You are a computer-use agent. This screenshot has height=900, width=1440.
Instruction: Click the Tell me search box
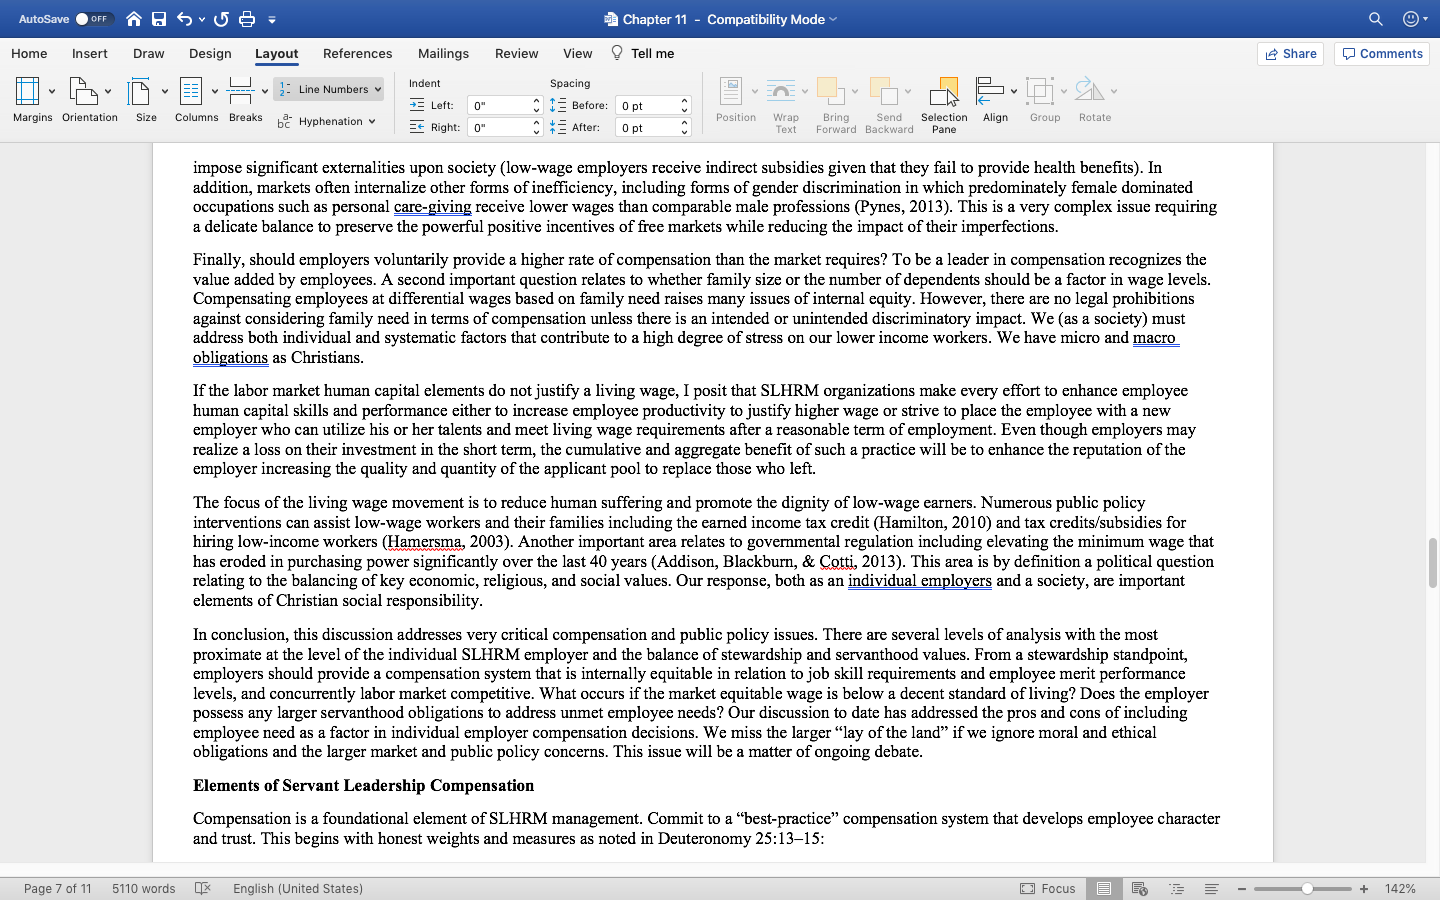pyautogui.click(x=642, y=53)
